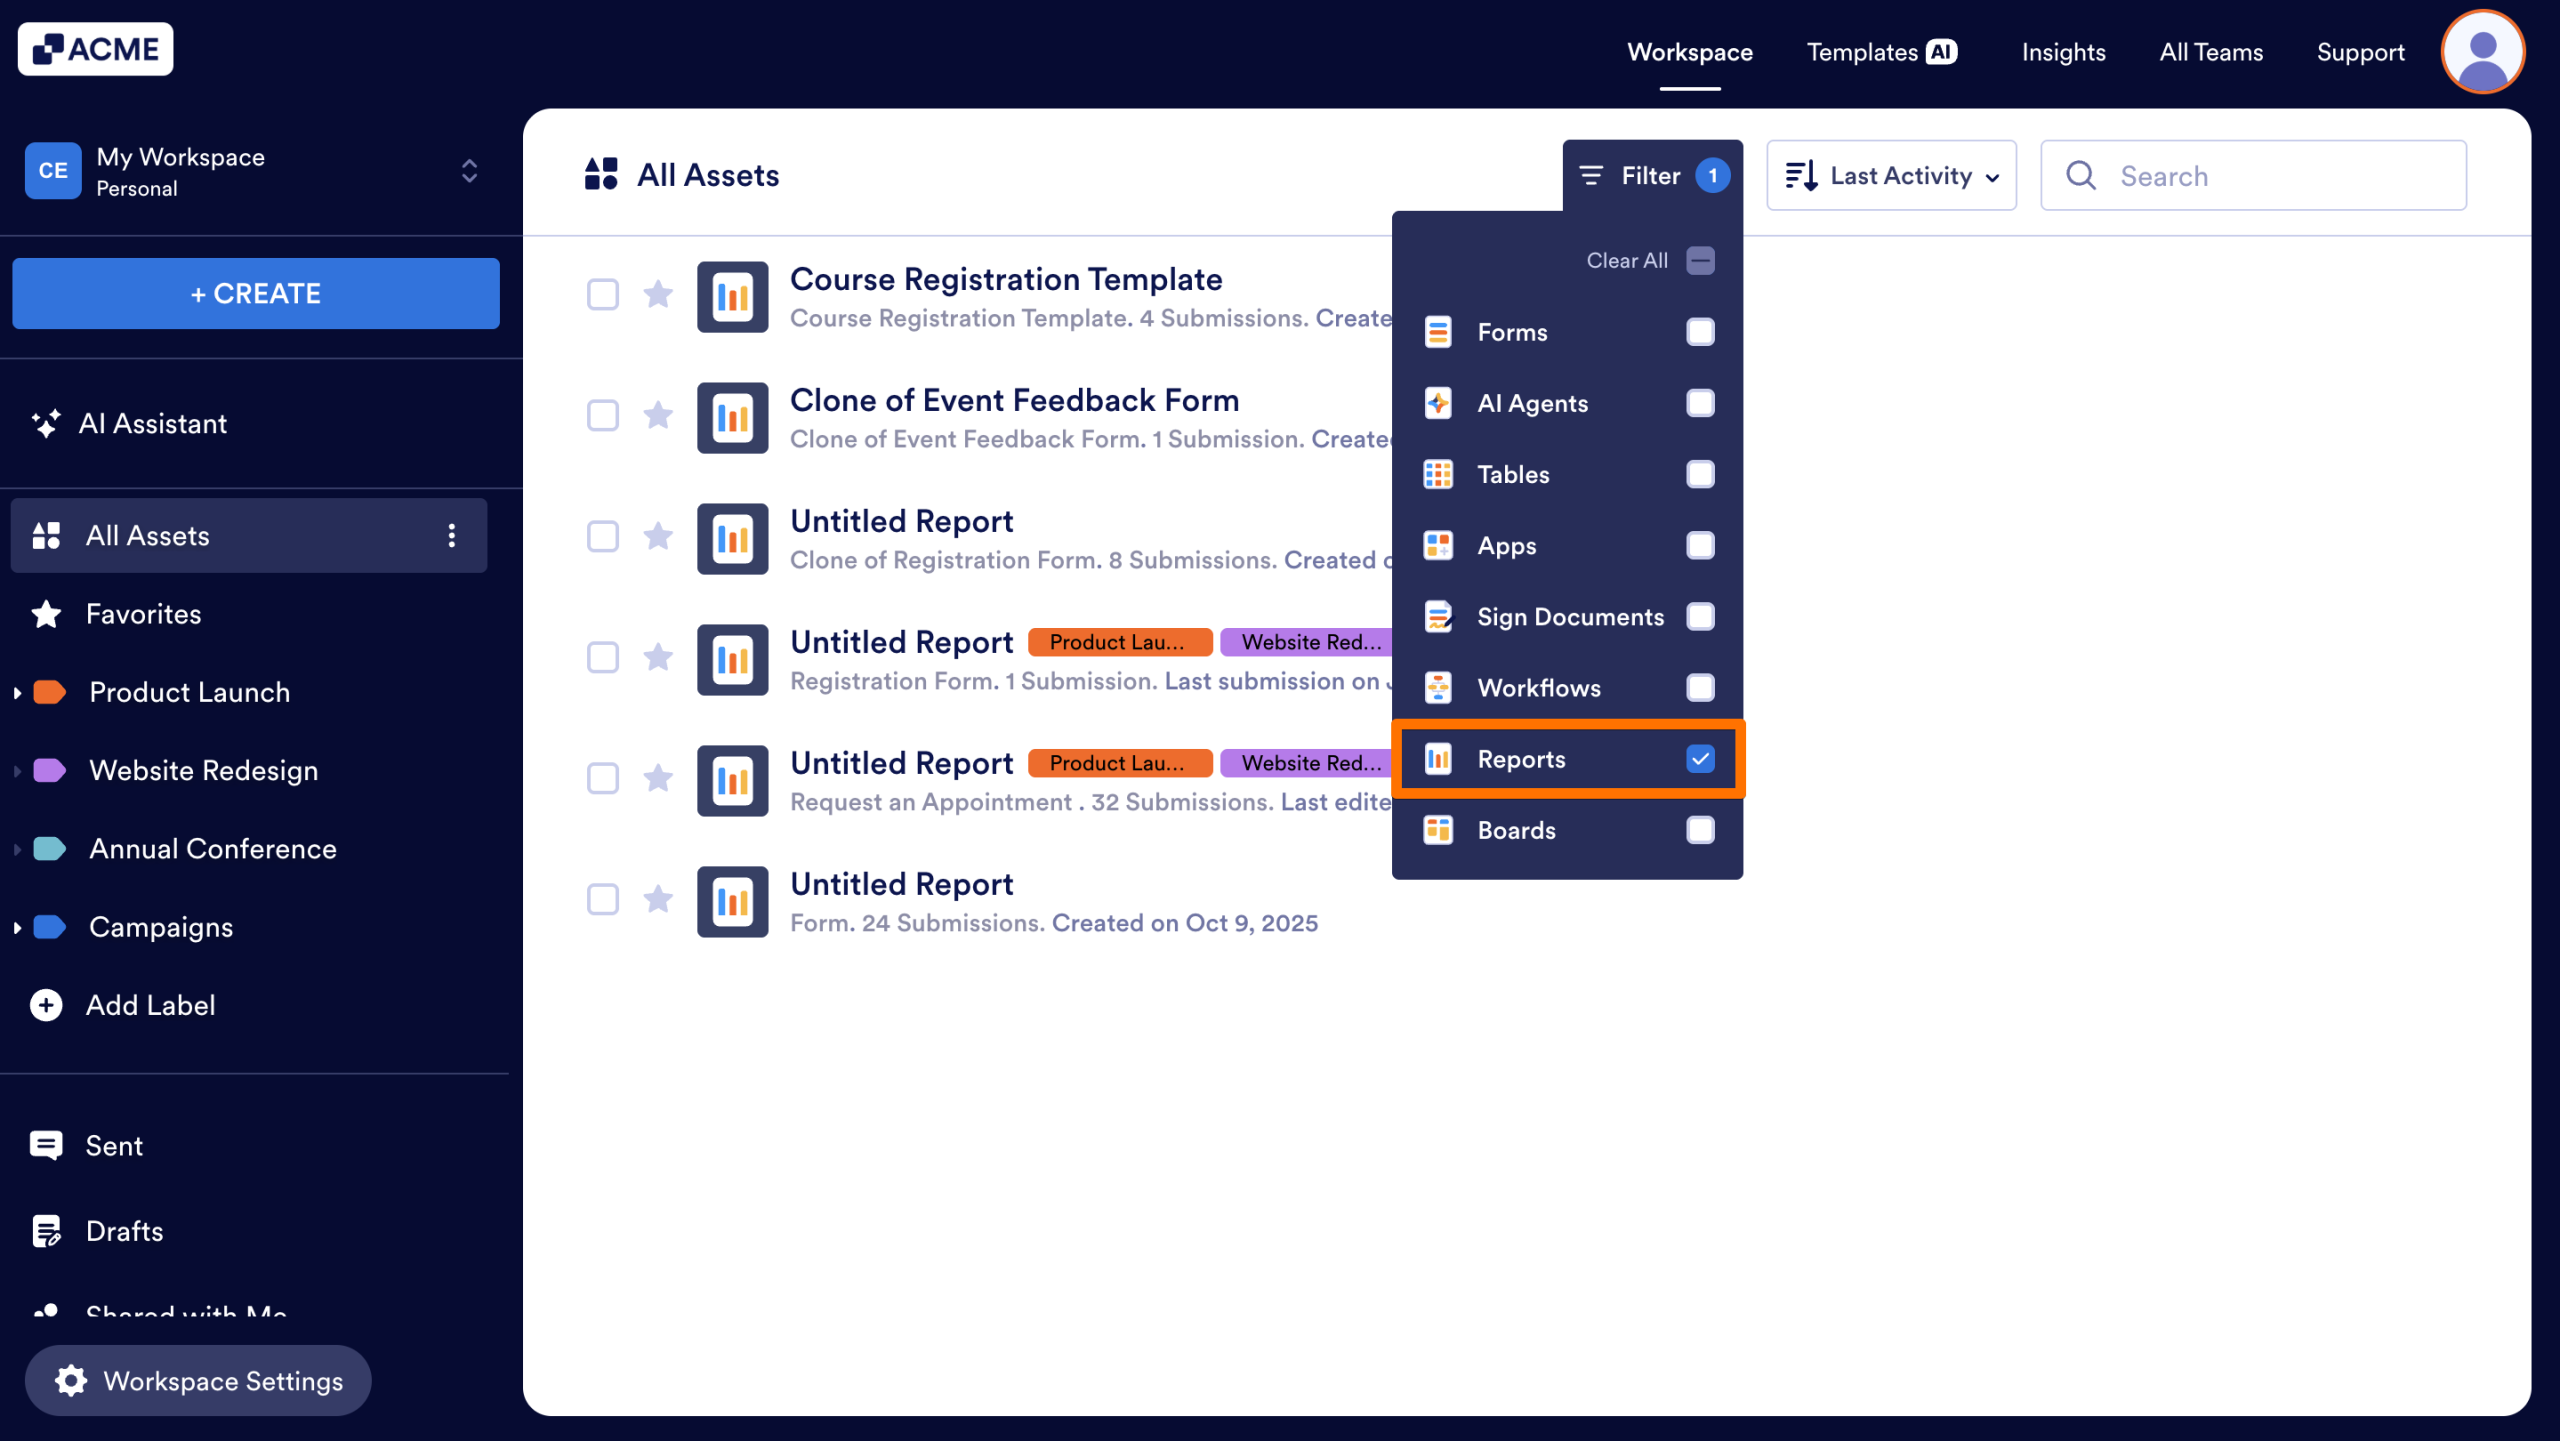Star the Untitled Report with 24 submissions
Viewport: 2560px width, 1441px height.
tap(659, 899)
